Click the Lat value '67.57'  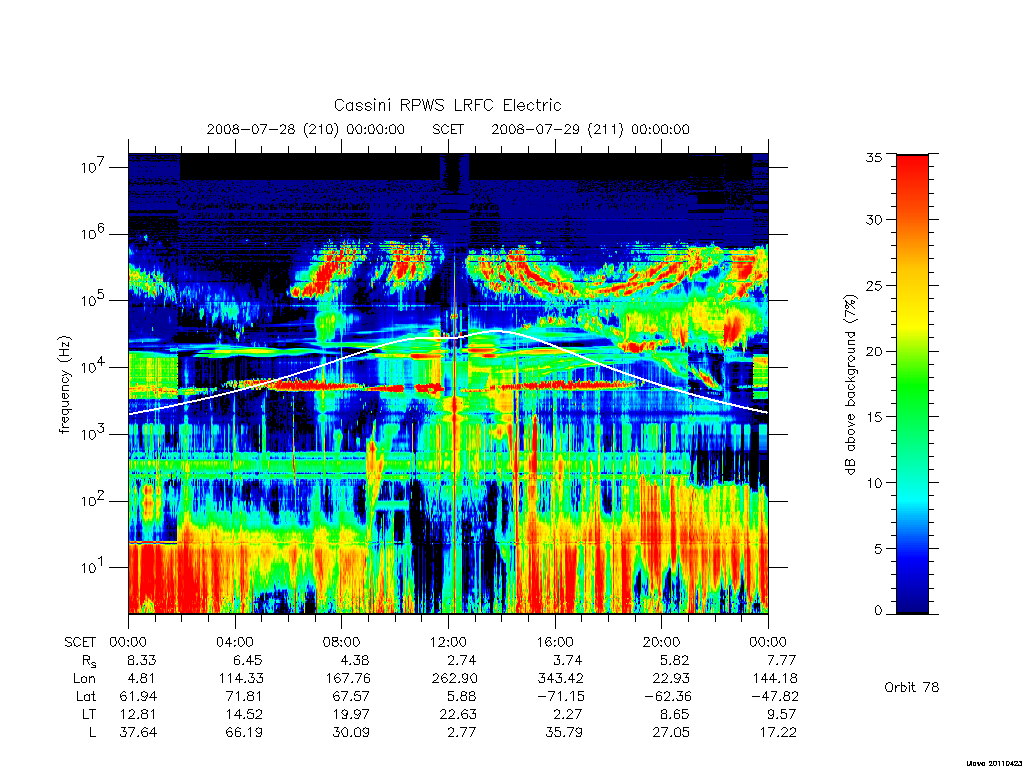pyautogui.click(x=351, y=696)
